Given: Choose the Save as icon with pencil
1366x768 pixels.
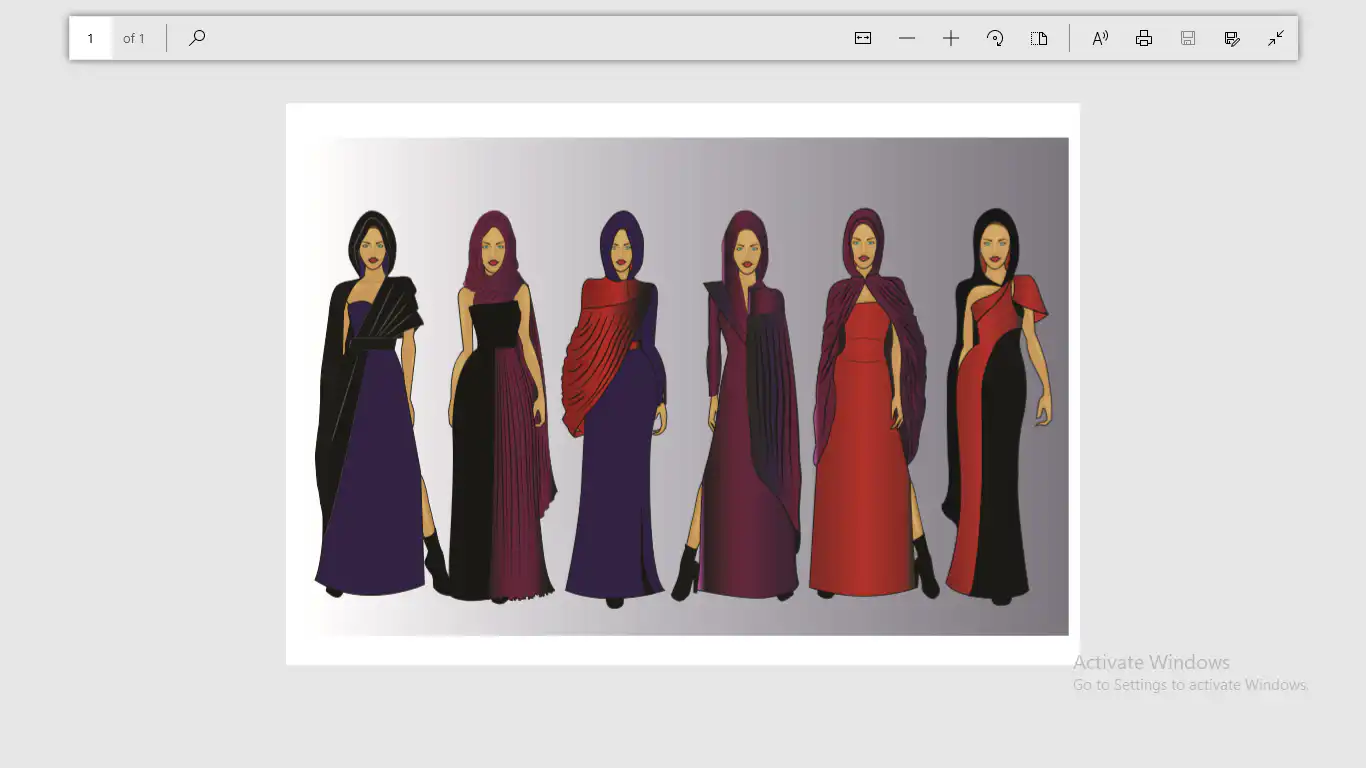Looking at the screenshot, I should point(1232,38).
